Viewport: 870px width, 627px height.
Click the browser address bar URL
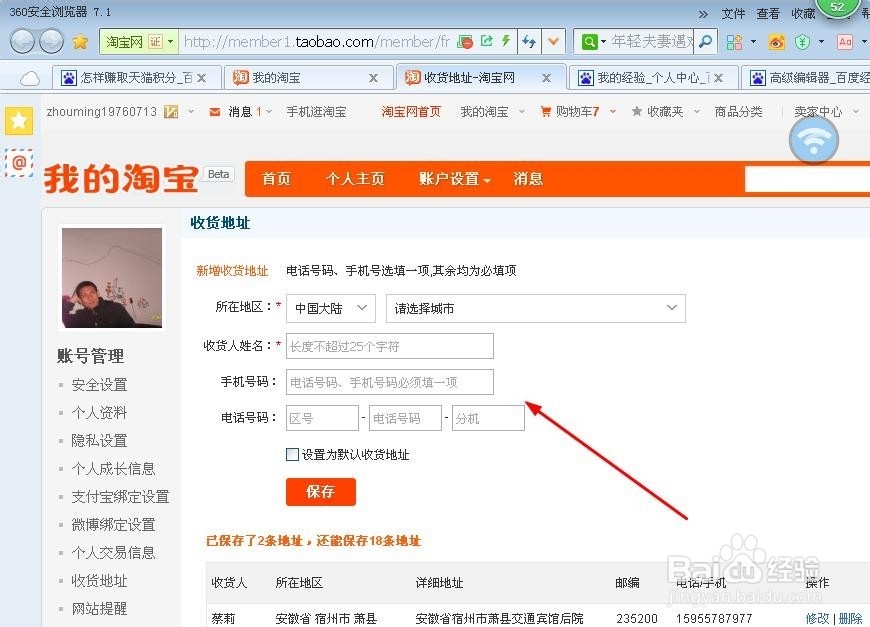(x=316, y=42)
